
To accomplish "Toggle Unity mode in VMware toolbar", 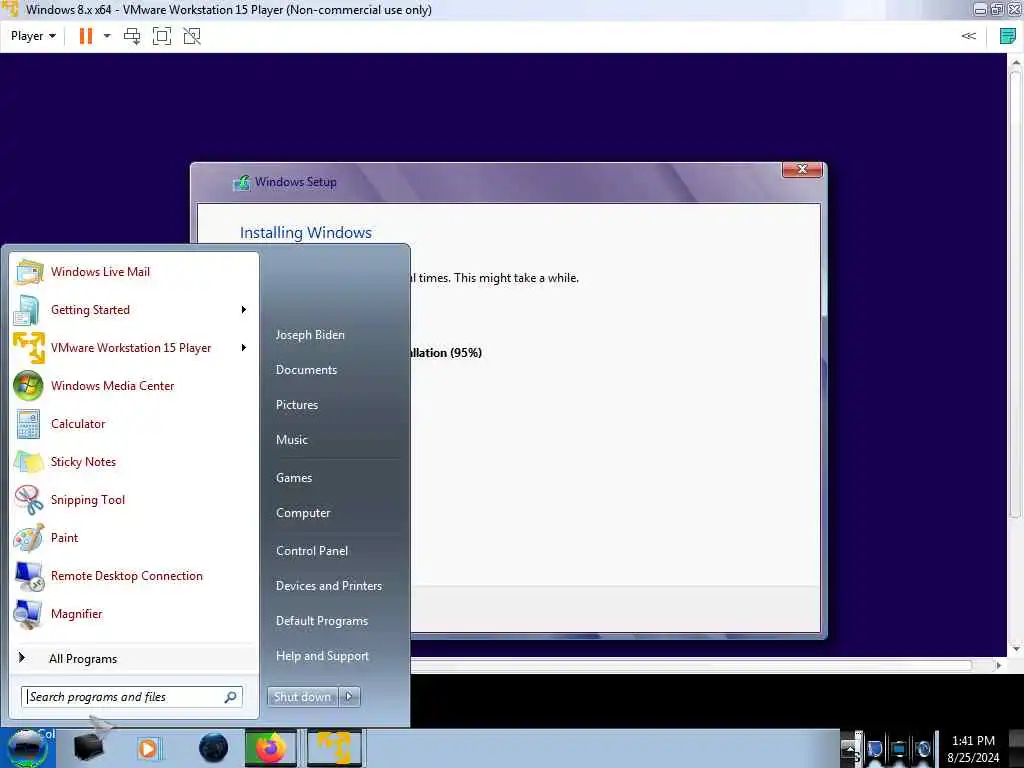I will point(192,36).
